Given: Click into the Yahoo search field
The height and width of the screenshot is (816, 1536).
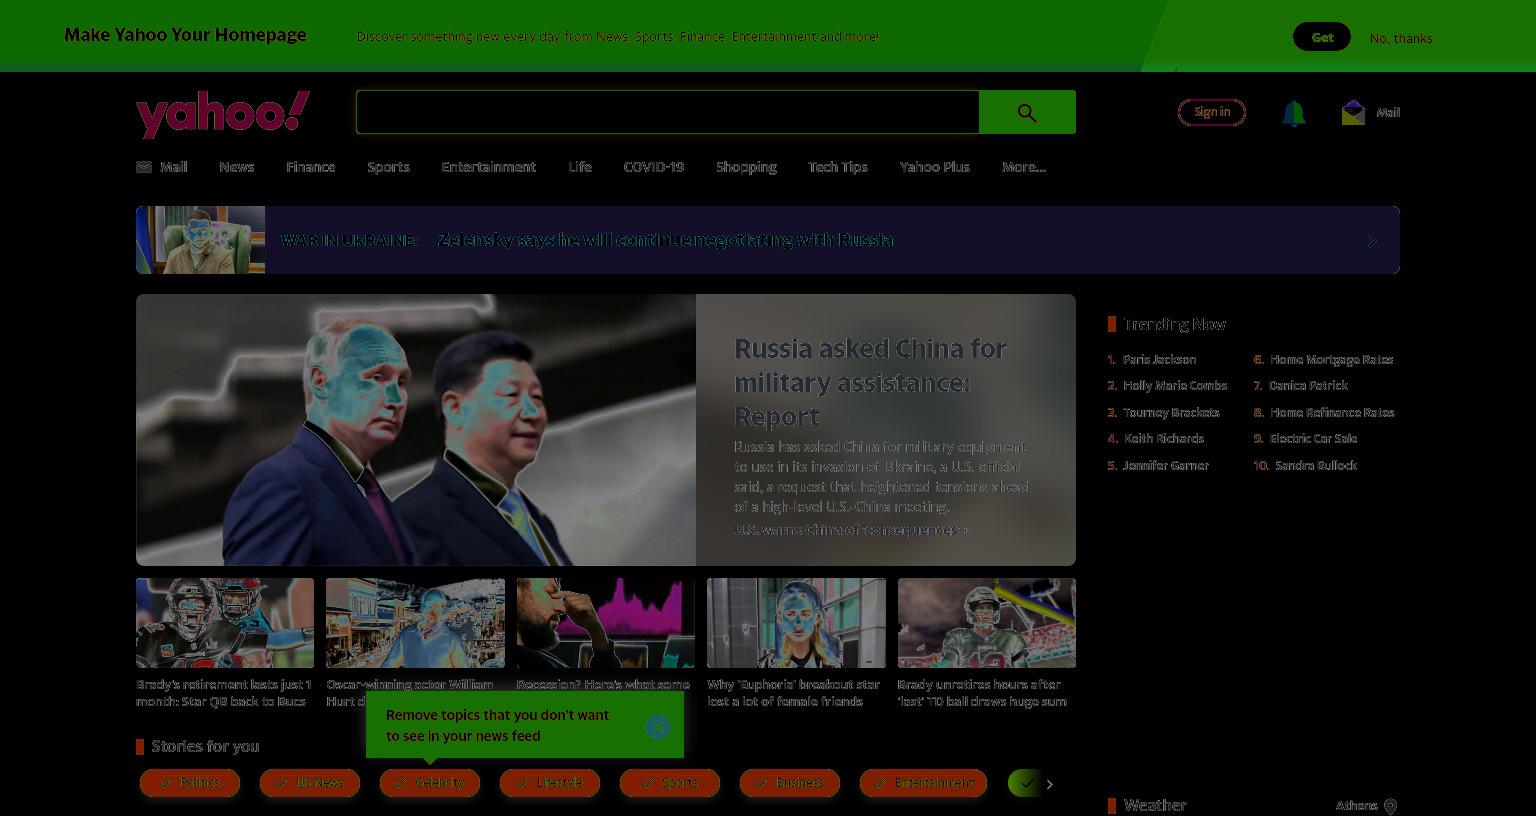Looking at the screenshot, I should pyautogui.click(x=667, y=112).
